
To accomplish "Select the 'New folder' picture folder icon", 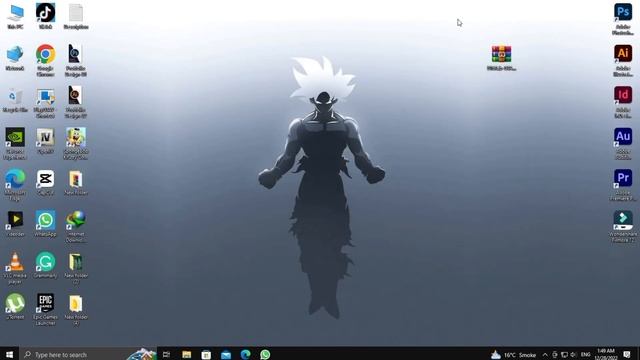I will click(x=76, y=182).
